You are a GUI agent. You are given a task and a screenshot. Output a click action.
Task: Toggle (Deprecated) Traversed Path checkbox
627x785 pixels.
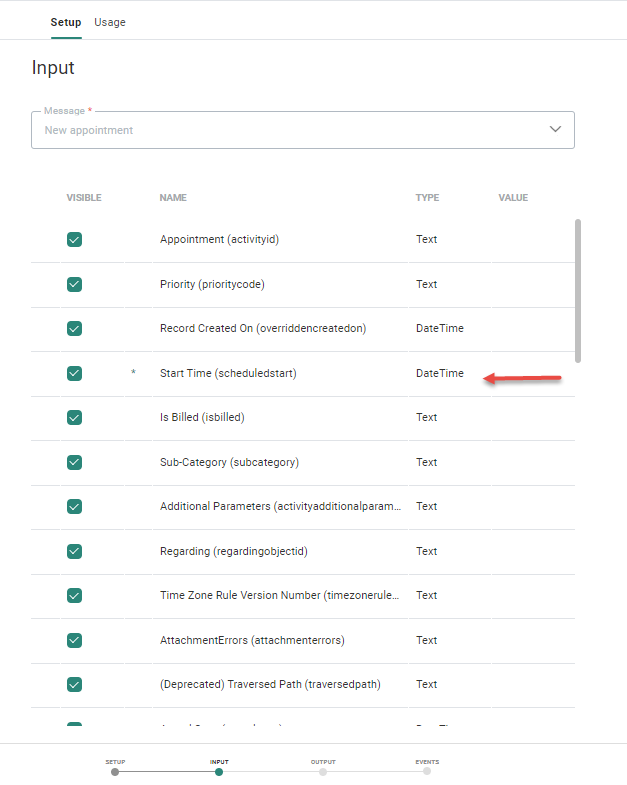coord(74,685)
